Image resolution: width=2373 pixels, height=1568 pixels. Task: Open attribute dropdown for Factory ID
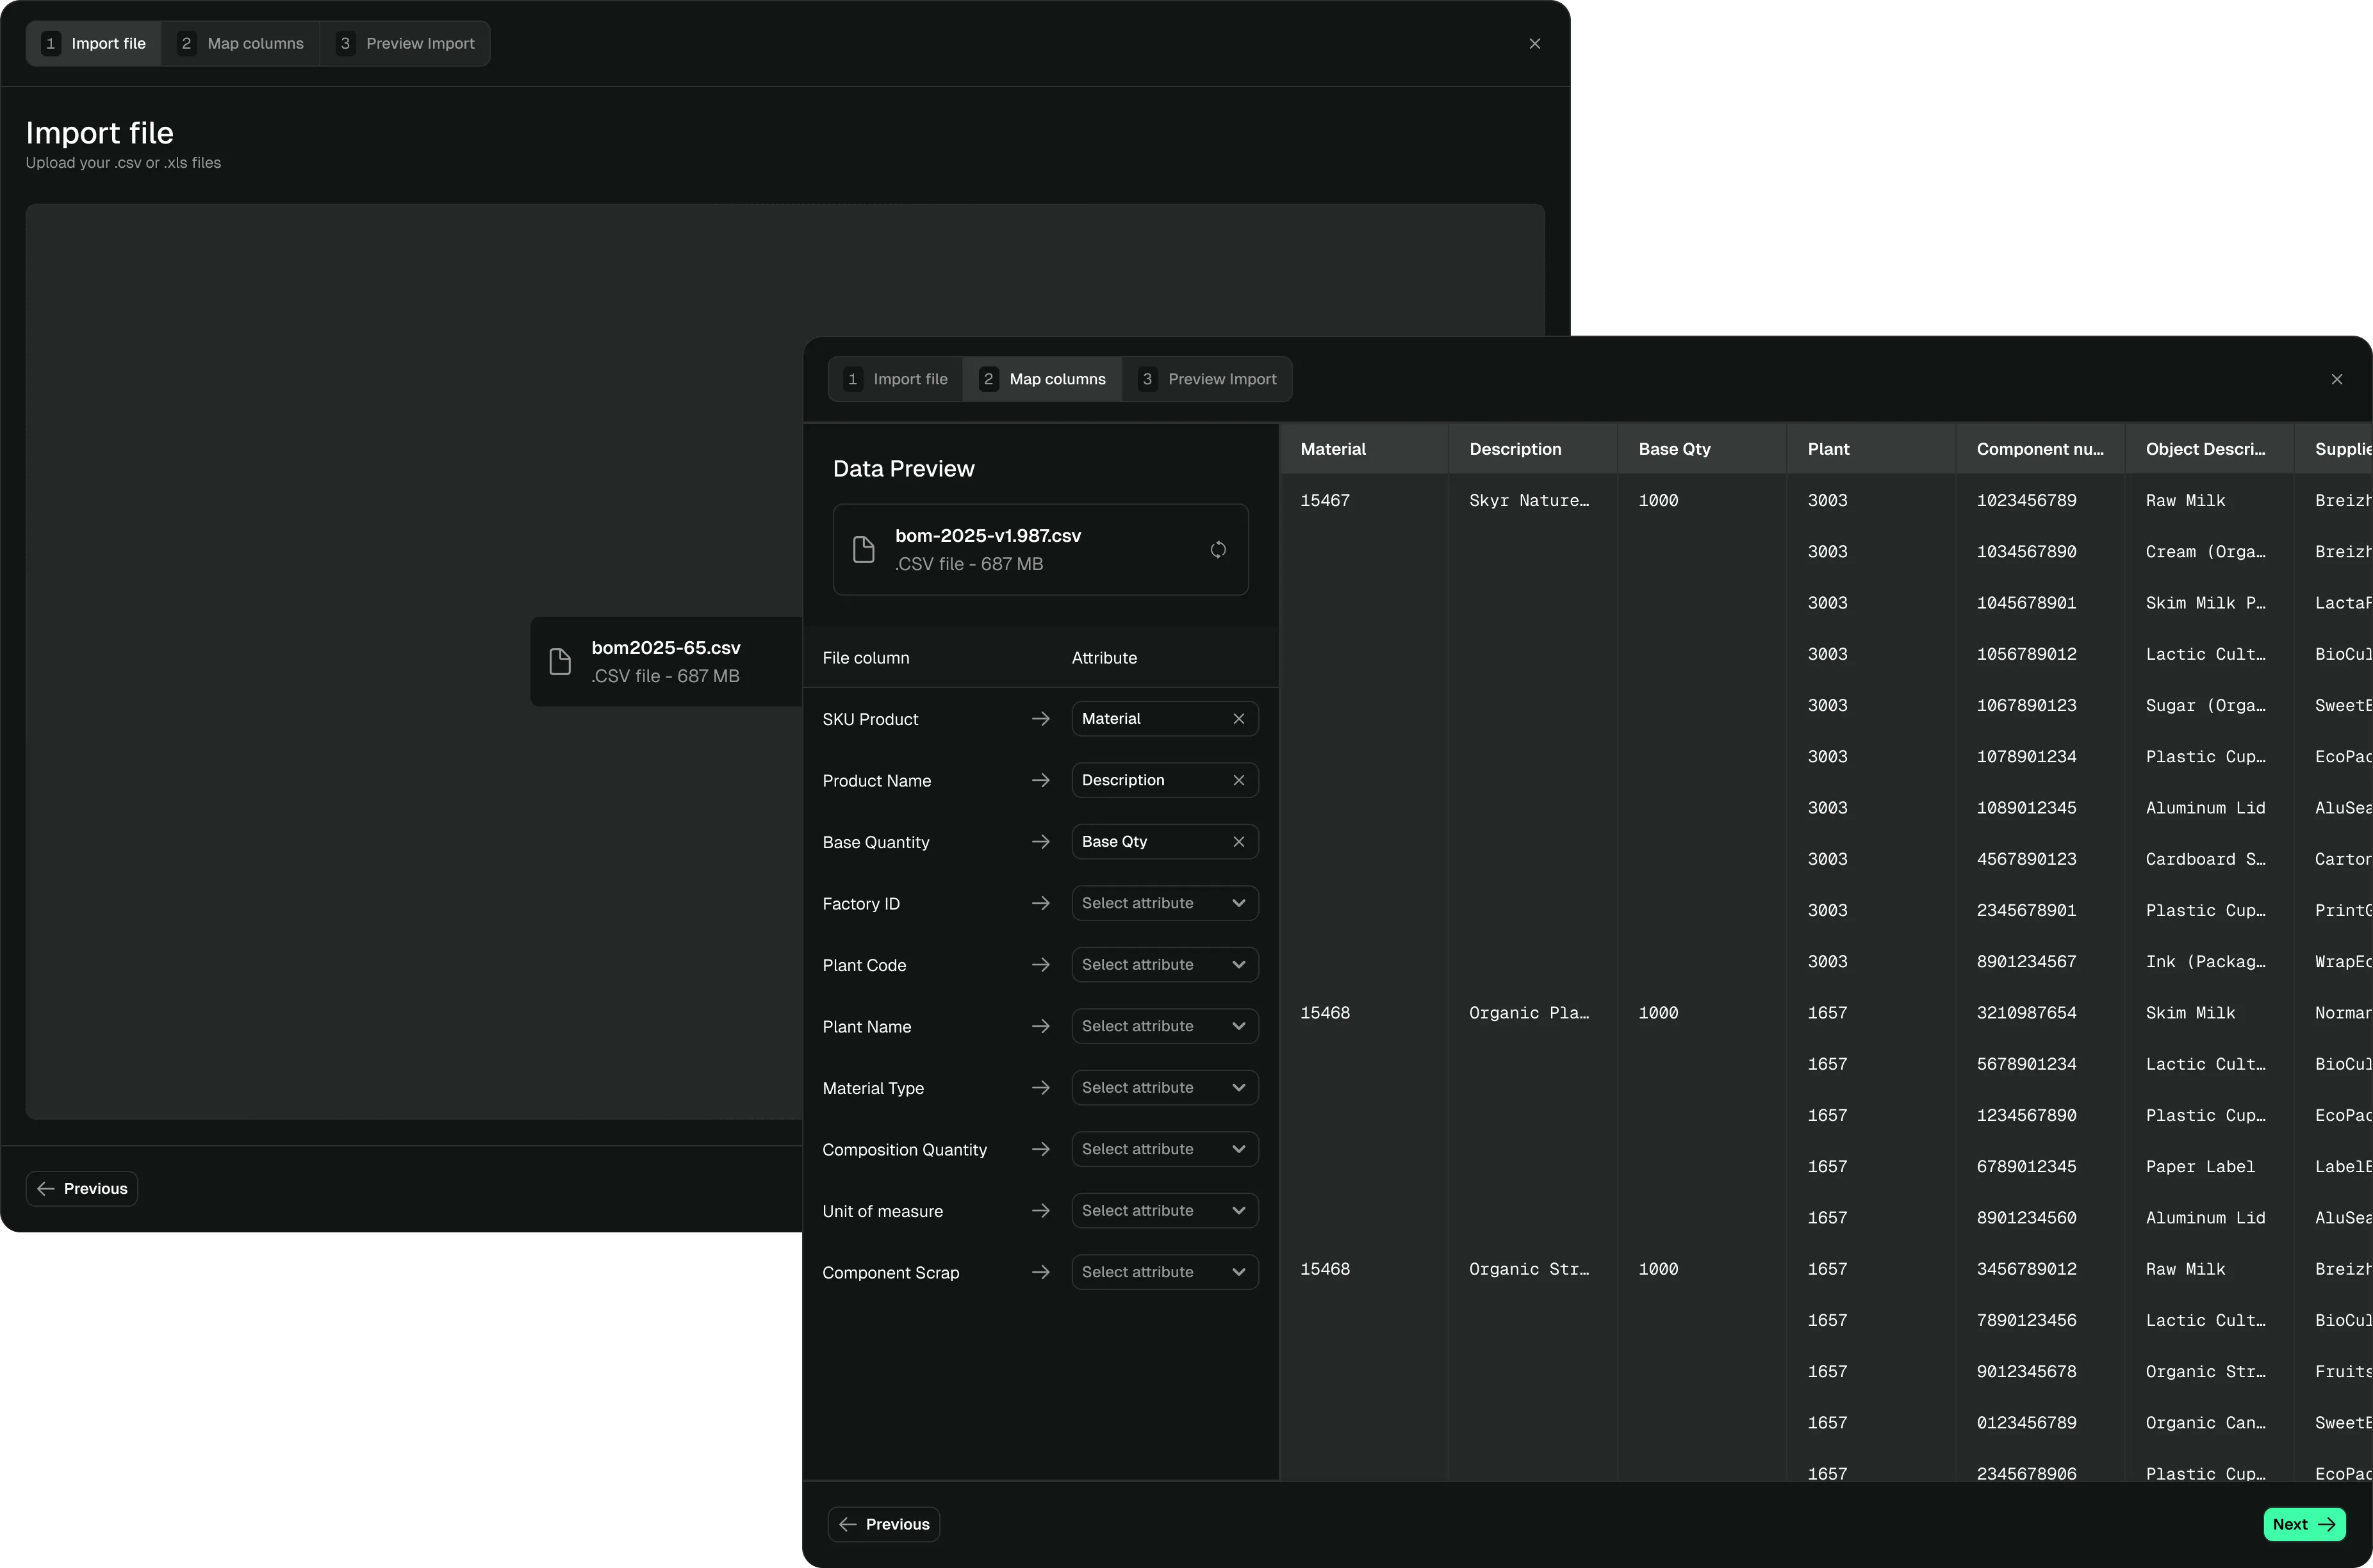pyautogui.click(x=1165, y=903)
